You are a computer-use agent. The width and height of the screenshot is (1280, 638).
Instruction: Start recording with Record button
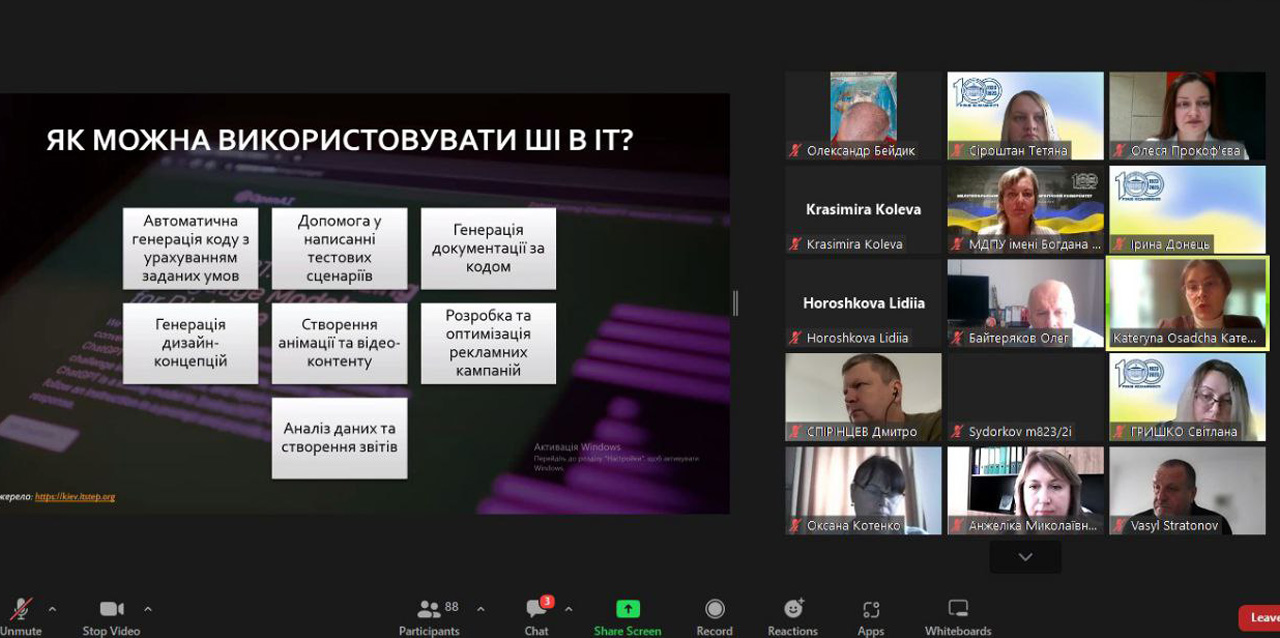pos(714,615)
